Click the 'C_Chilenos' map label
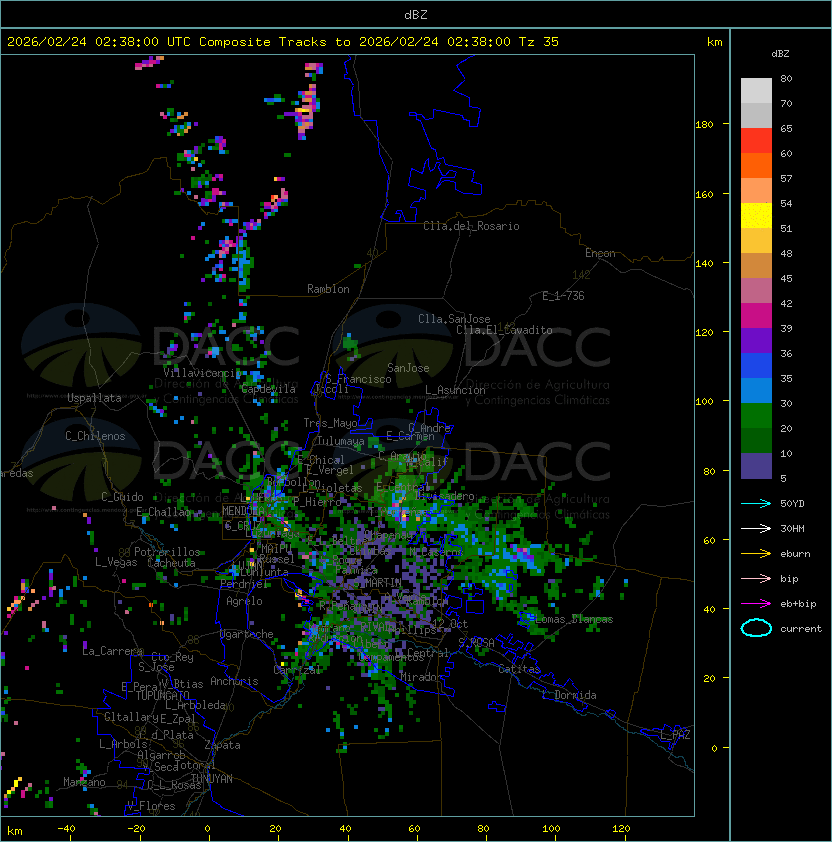The image size is (832, 842). [x=95, y=436]
